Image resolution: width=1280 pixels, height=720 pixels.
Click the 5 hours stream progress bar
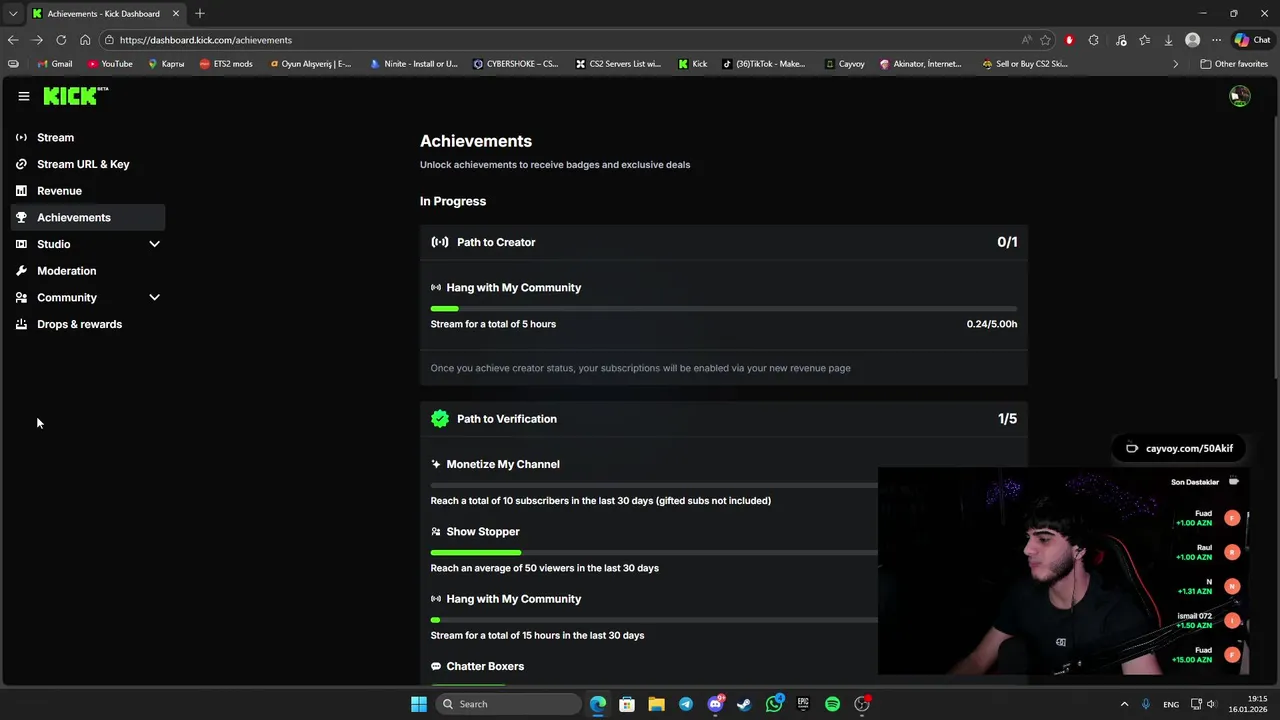click(724, 309)
